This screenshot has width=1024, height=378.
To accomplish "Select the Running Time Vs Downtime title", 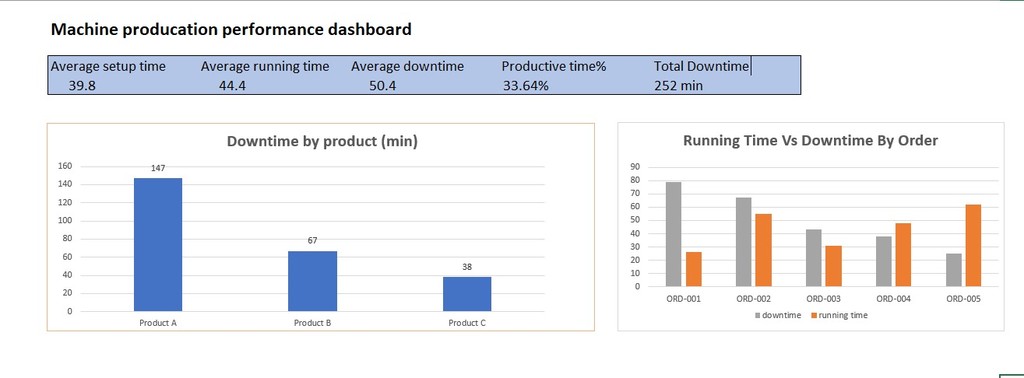I will coord(810,140).
